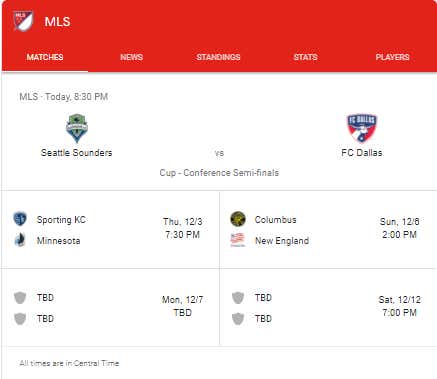Switch to the Matches tab
437x379 pixels.
(x=45, y=57)
